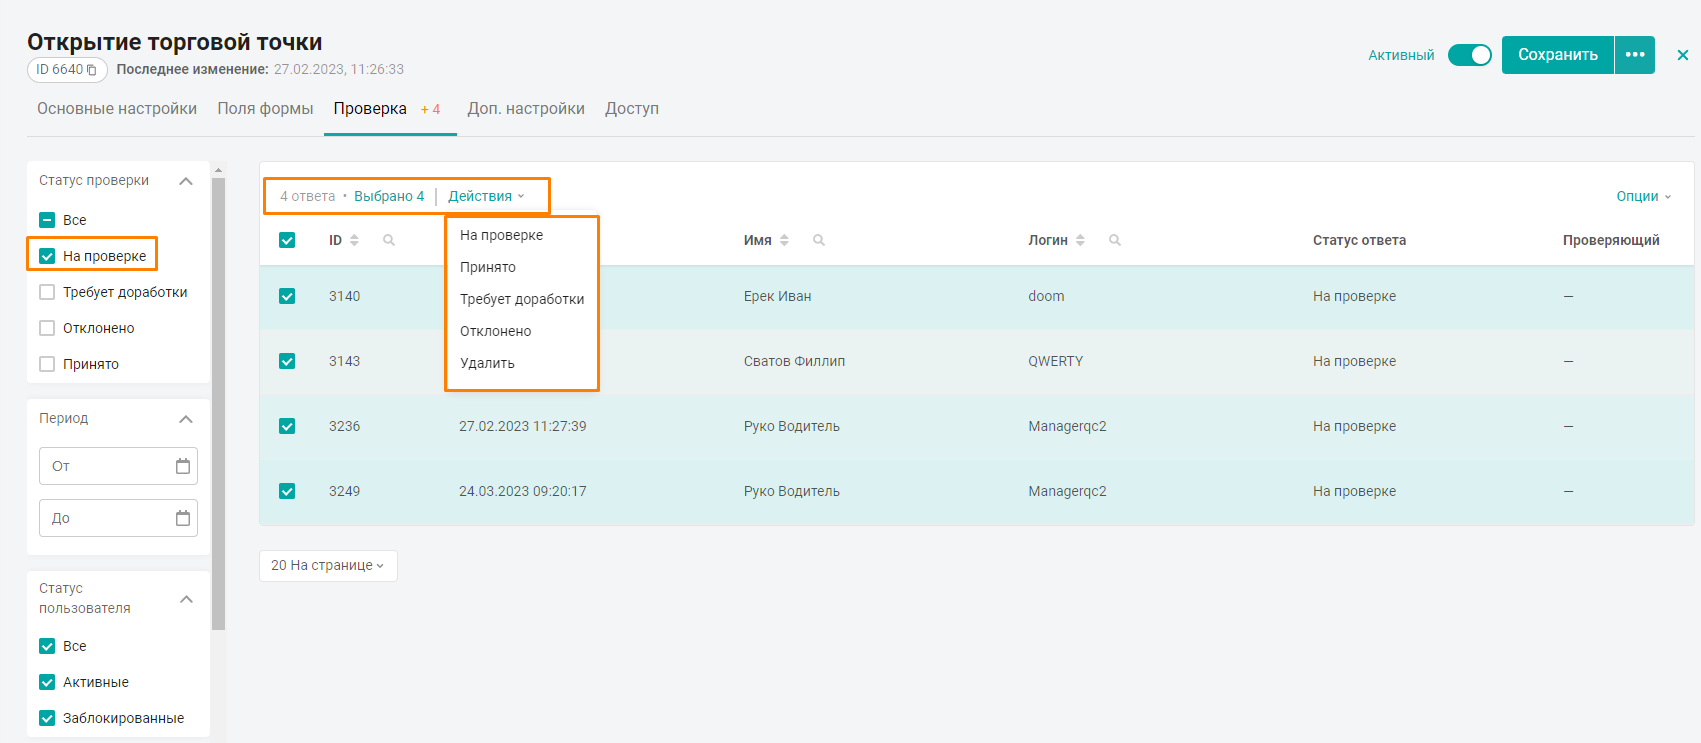1701x743 pixels.
Task: Click the filter sidebar scrollbar
Action: point(218,404)
